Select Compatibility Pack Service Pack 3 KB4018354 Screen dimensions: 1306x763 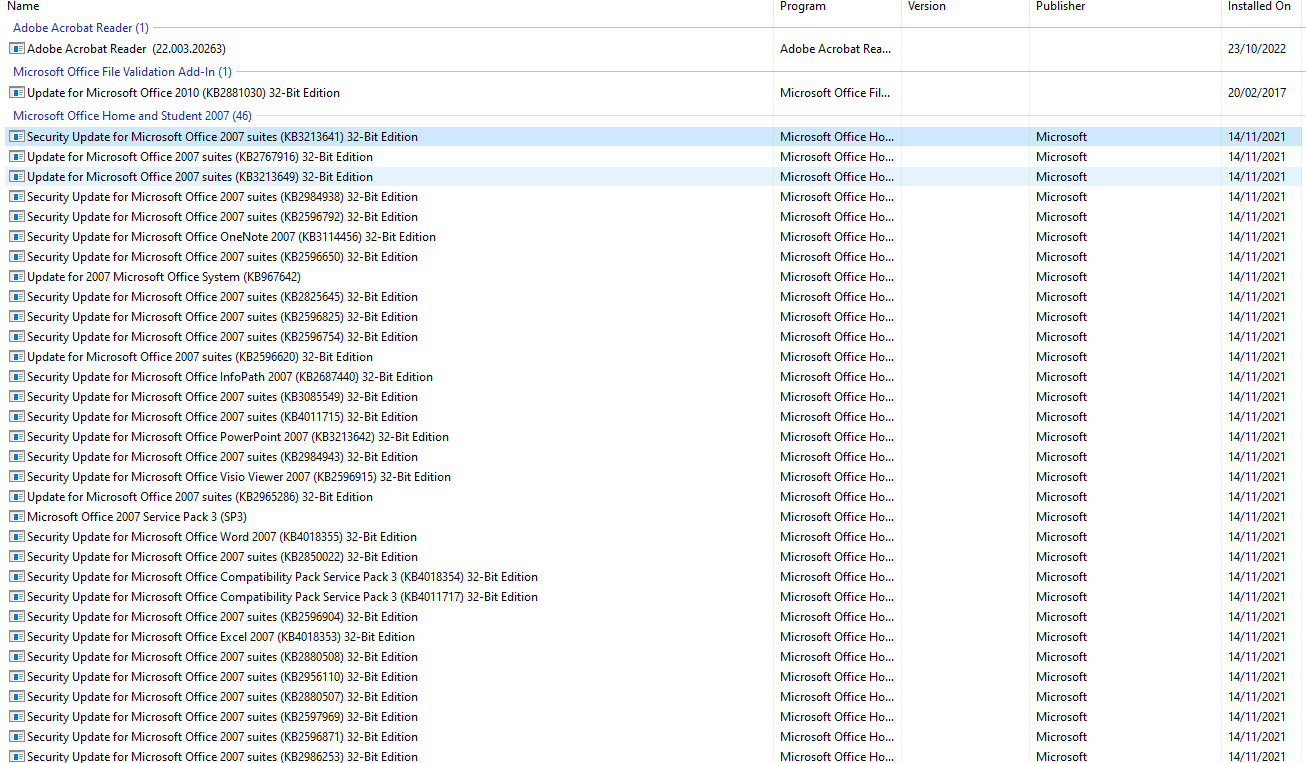(654, 576)
